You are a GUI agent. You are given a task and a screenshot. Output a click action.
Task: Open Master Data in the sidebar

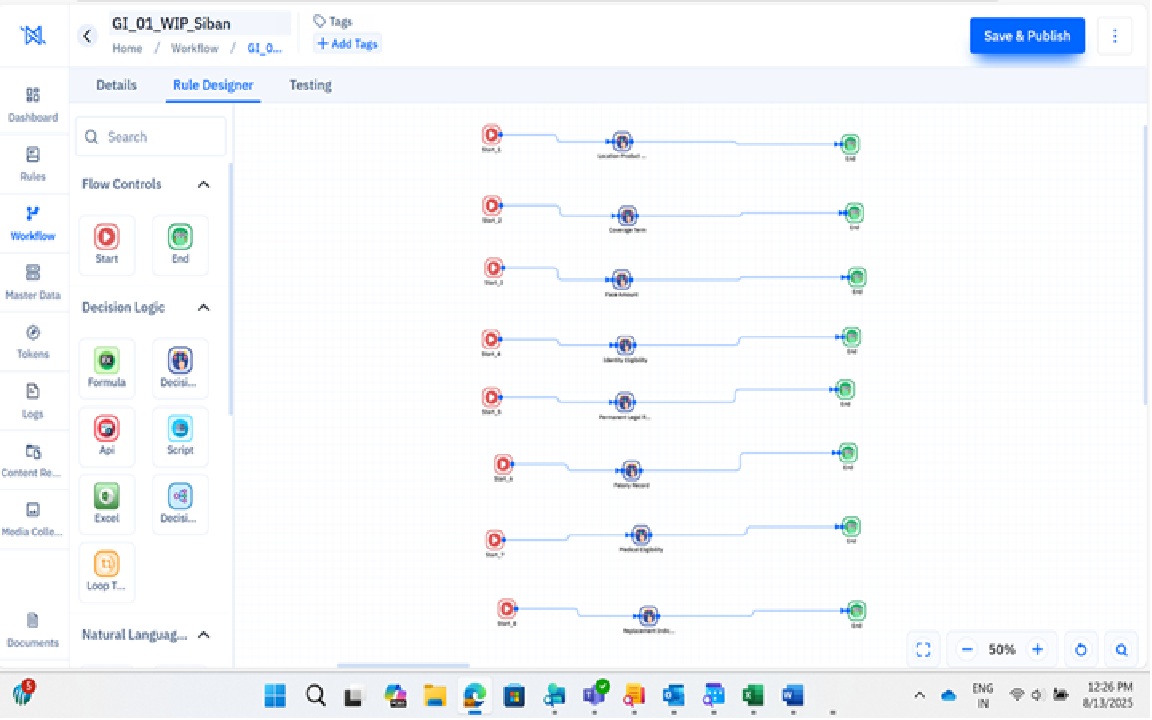coord(32,282)
